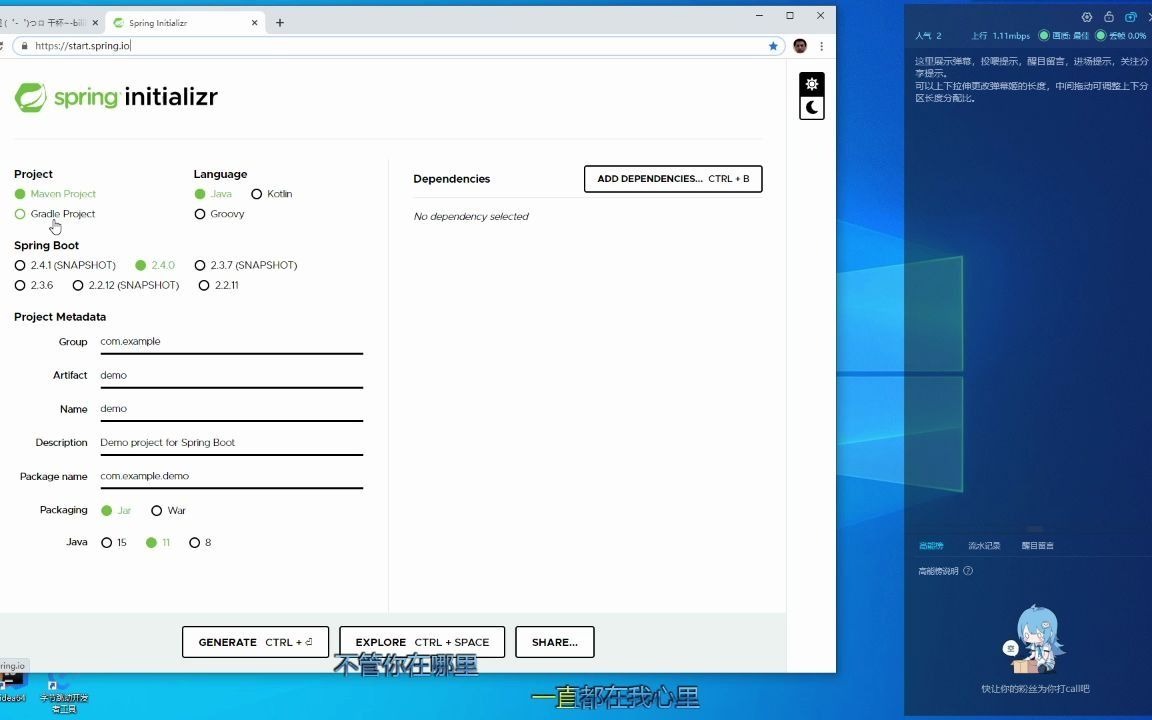Choose War packaging instead of Jar
1152x720 pixels.
pos(157,510)
